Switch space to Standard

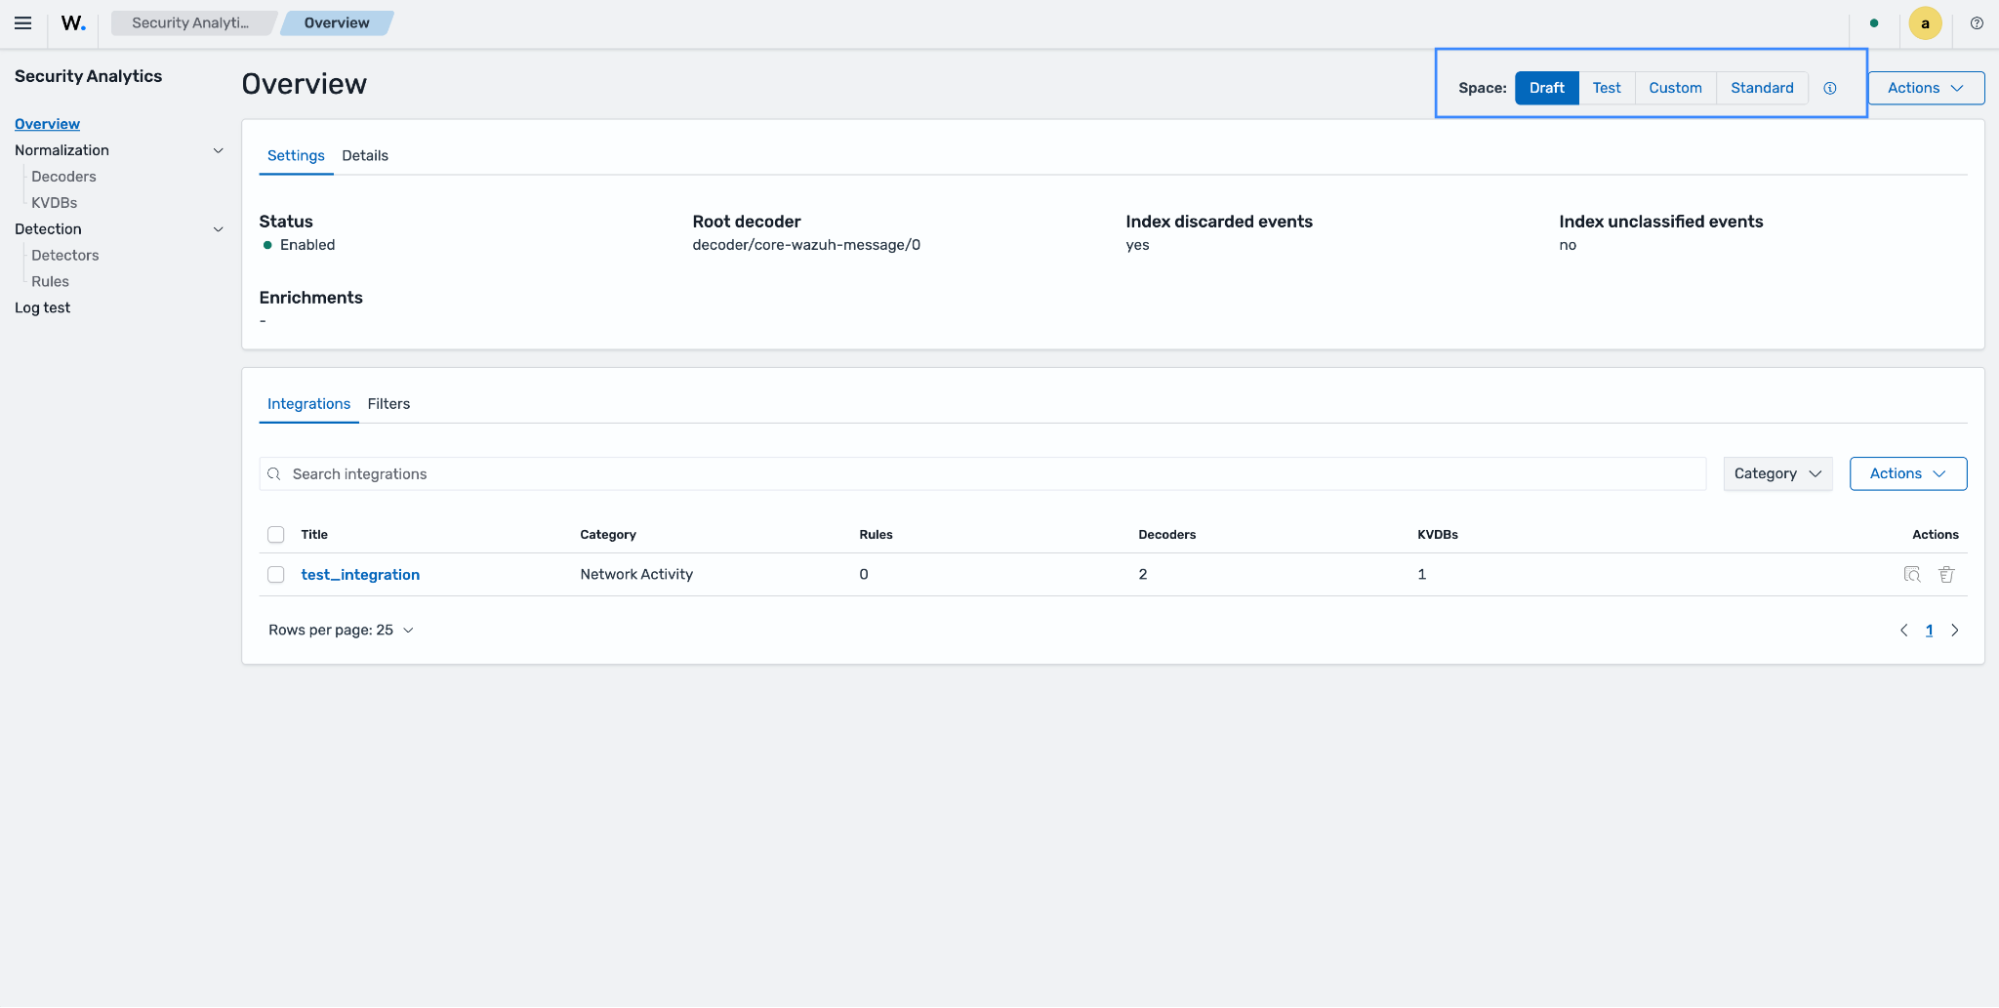pyautogui.click(x=1761, y=88)
